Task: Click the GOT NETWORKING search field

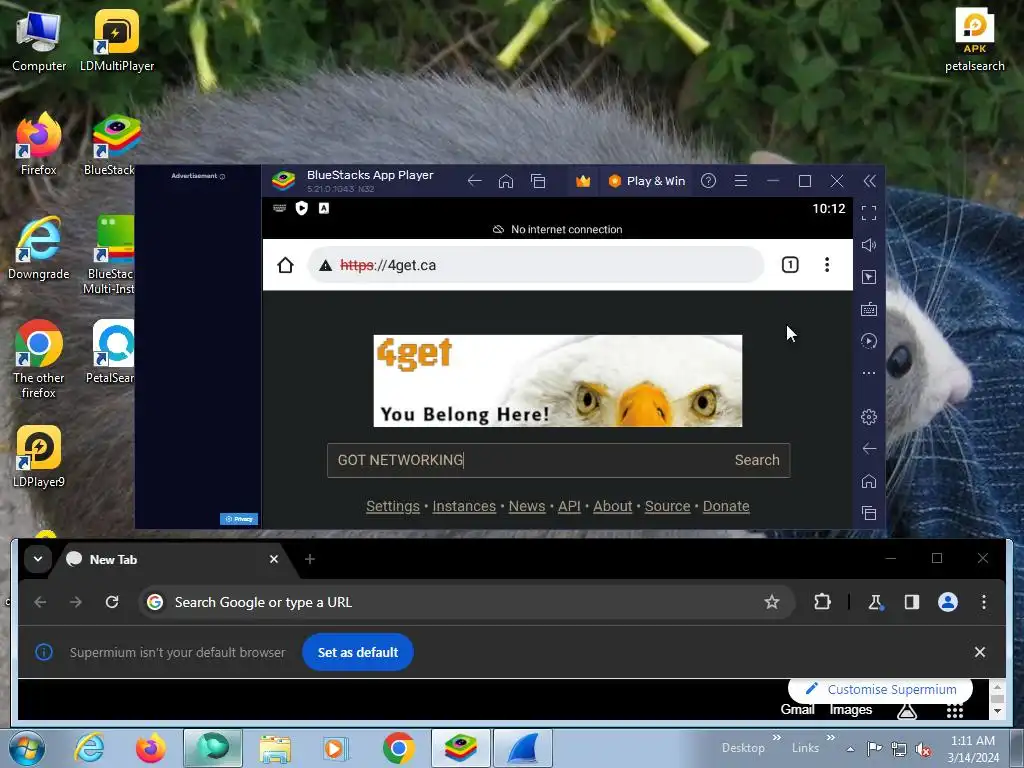Action: pyautogui.click(x=526, y=460)
